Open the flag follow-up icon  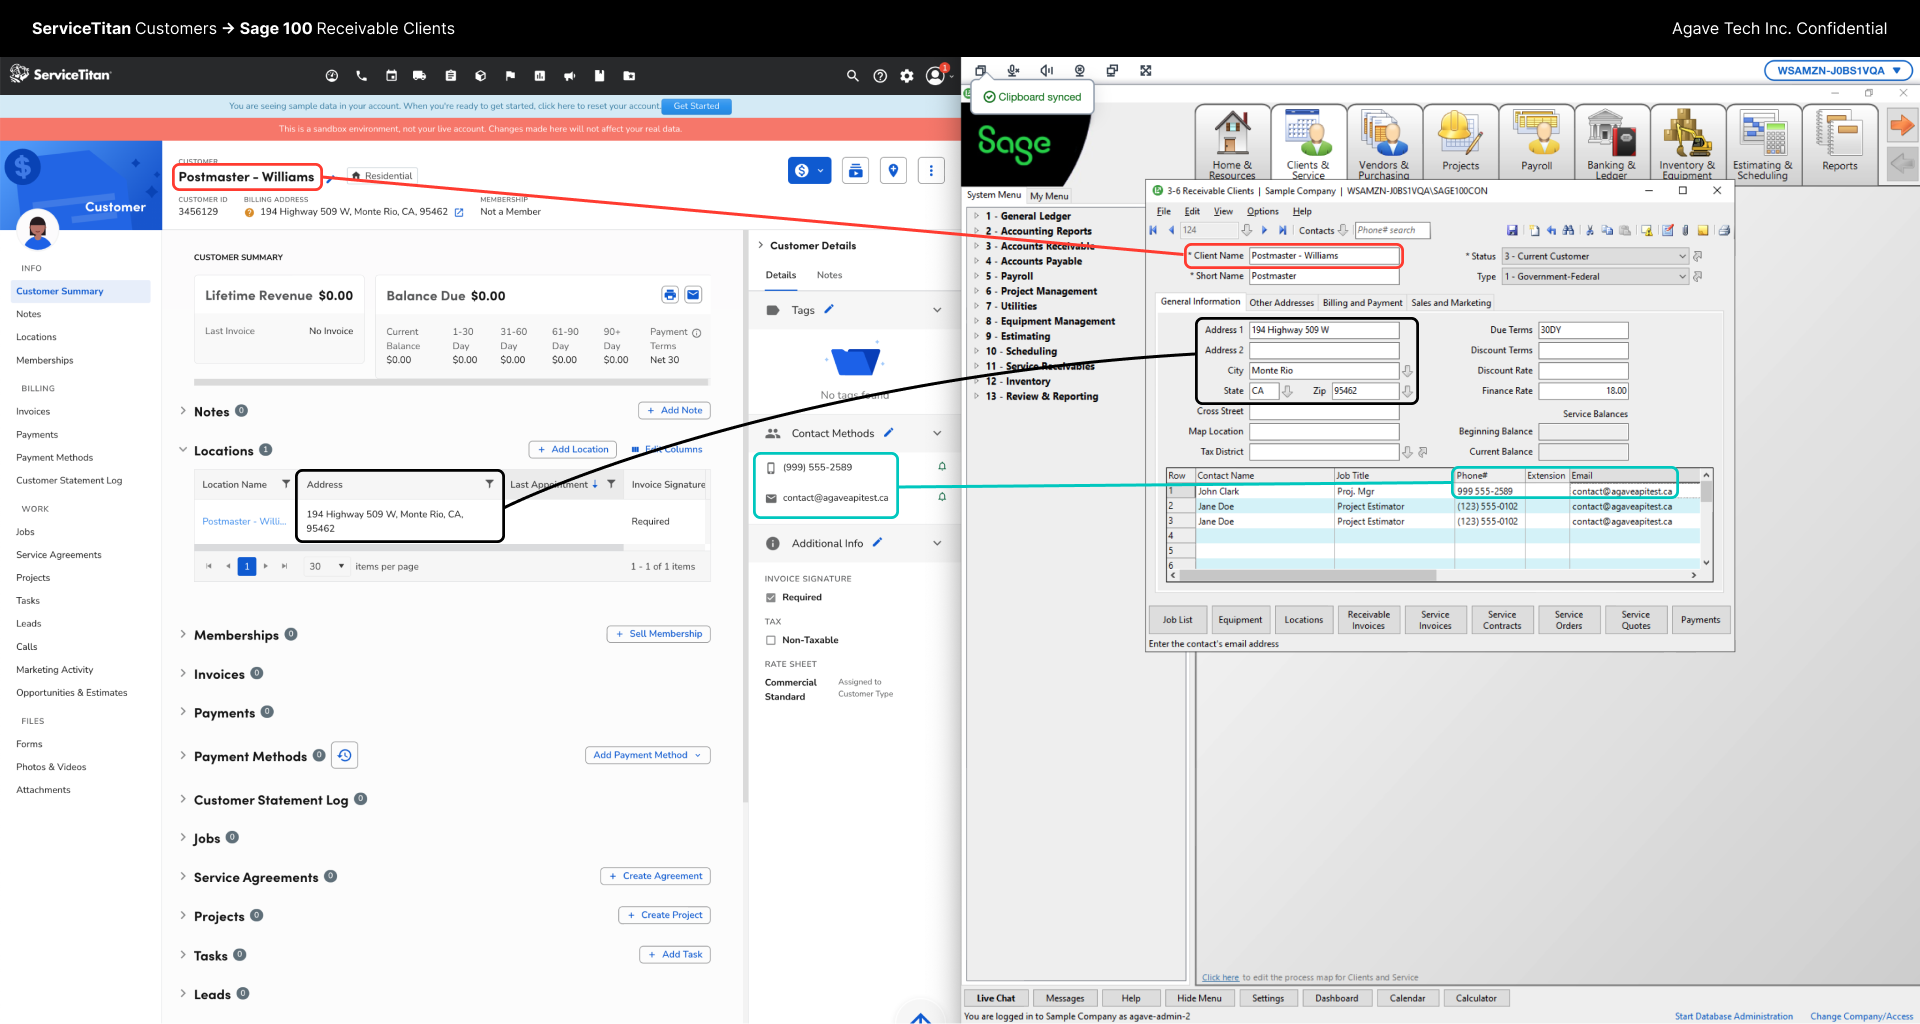[x=510, y=76]
